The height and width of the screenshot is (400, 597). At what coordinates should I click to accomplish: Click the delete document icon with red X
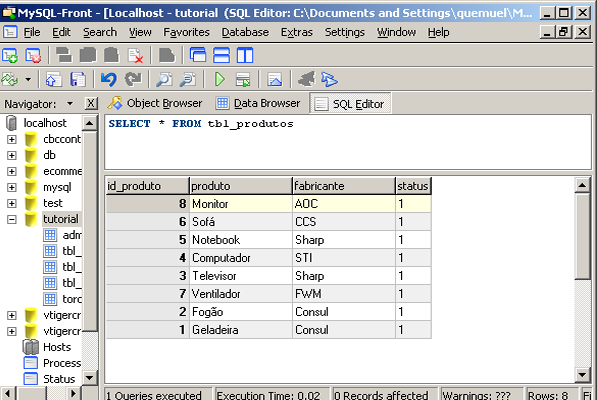tap(135, 56)
